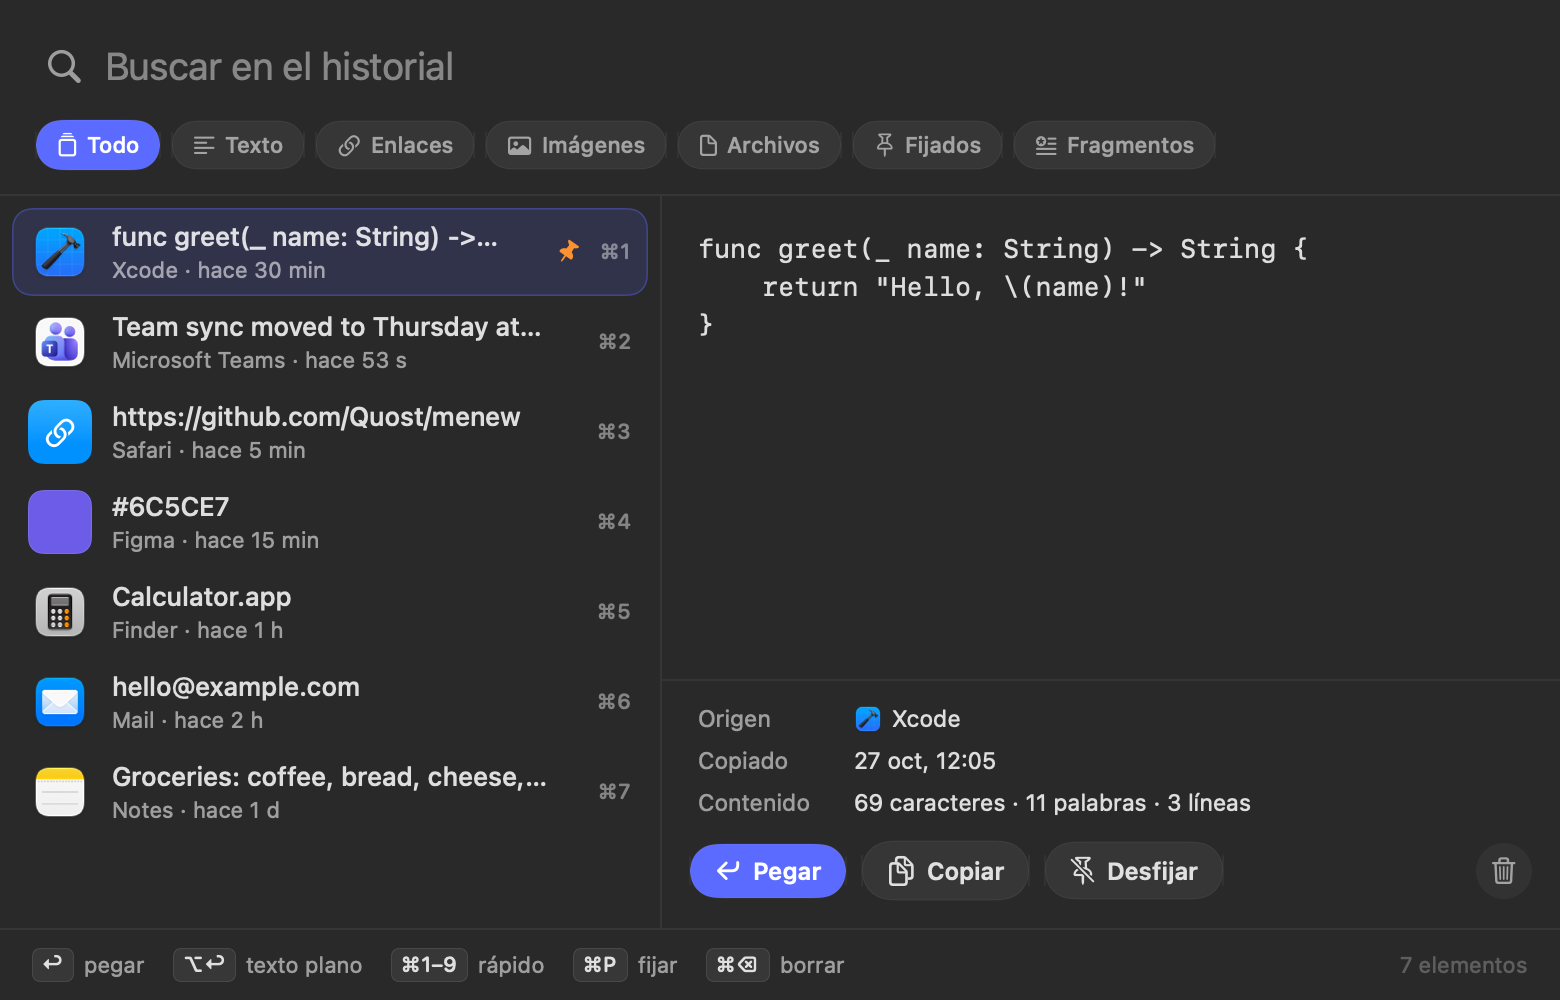
Task: Click the option-return texto plano key hint
Action: (x=205, y=965)
